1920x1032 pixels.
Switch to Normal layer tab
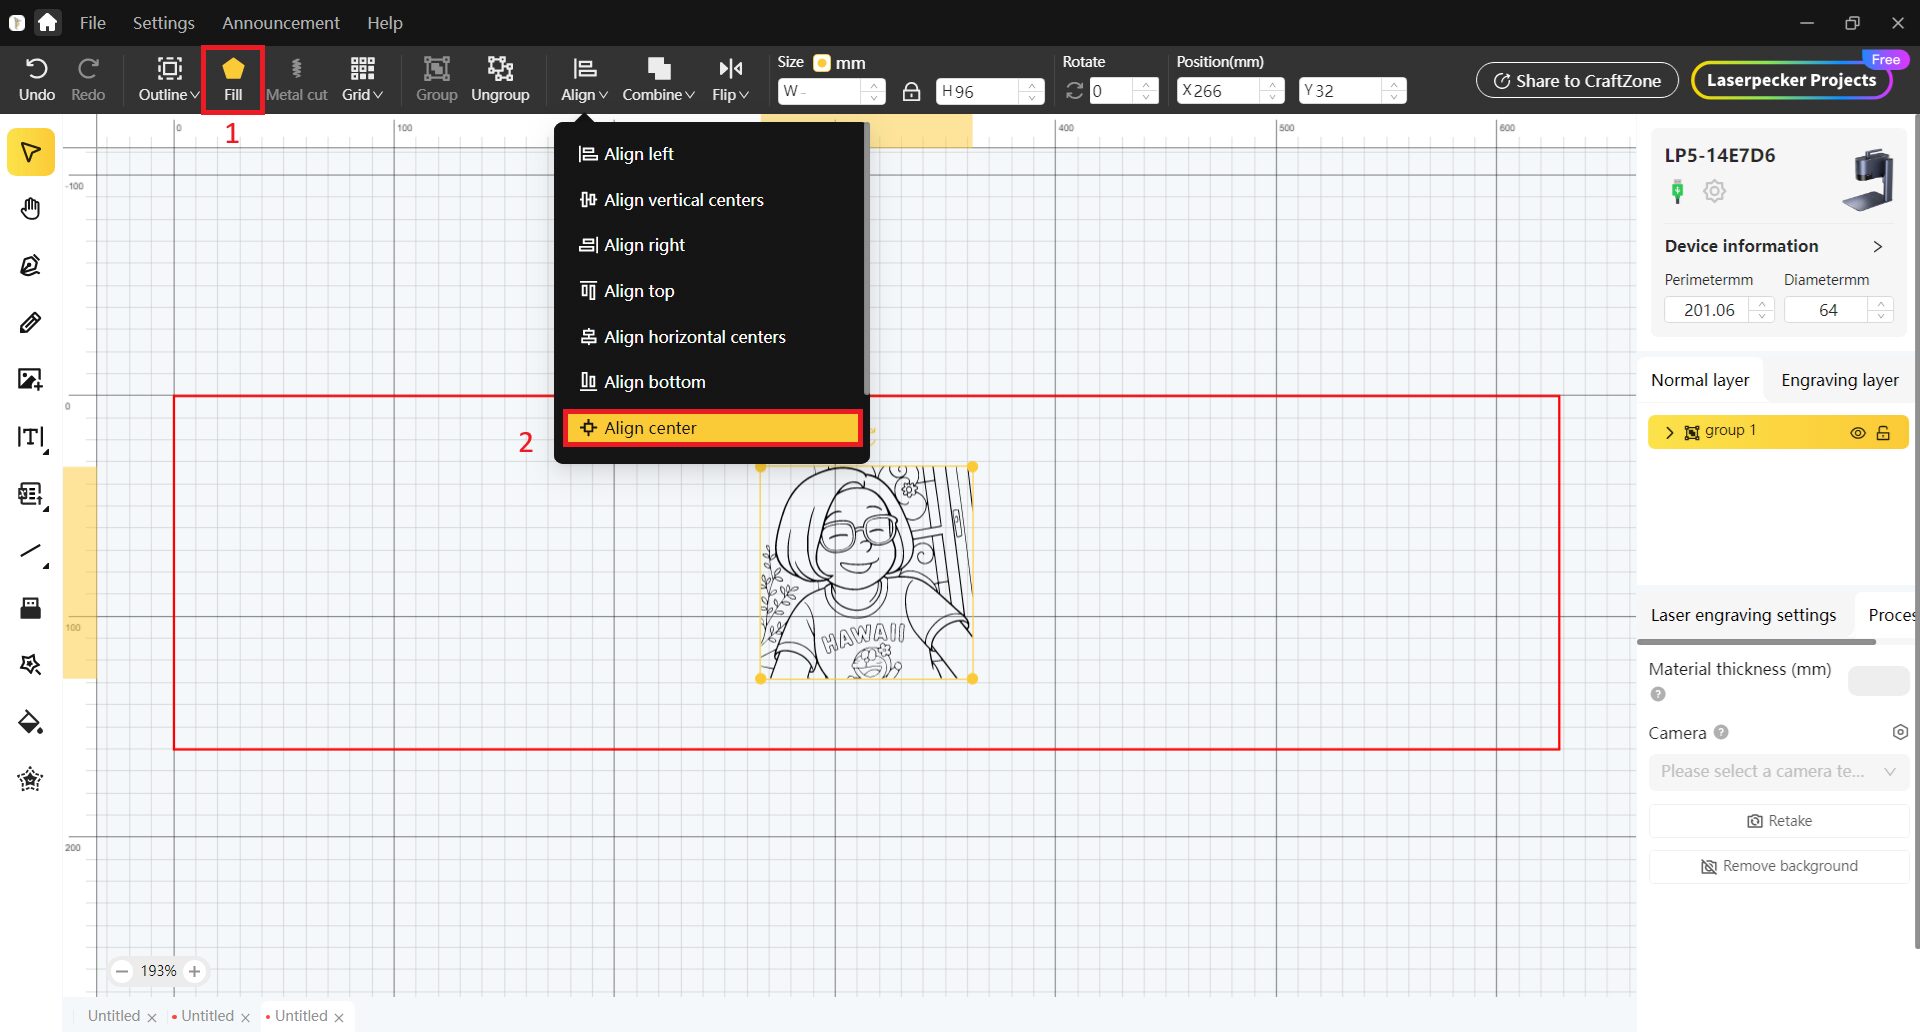[1699, 380]
